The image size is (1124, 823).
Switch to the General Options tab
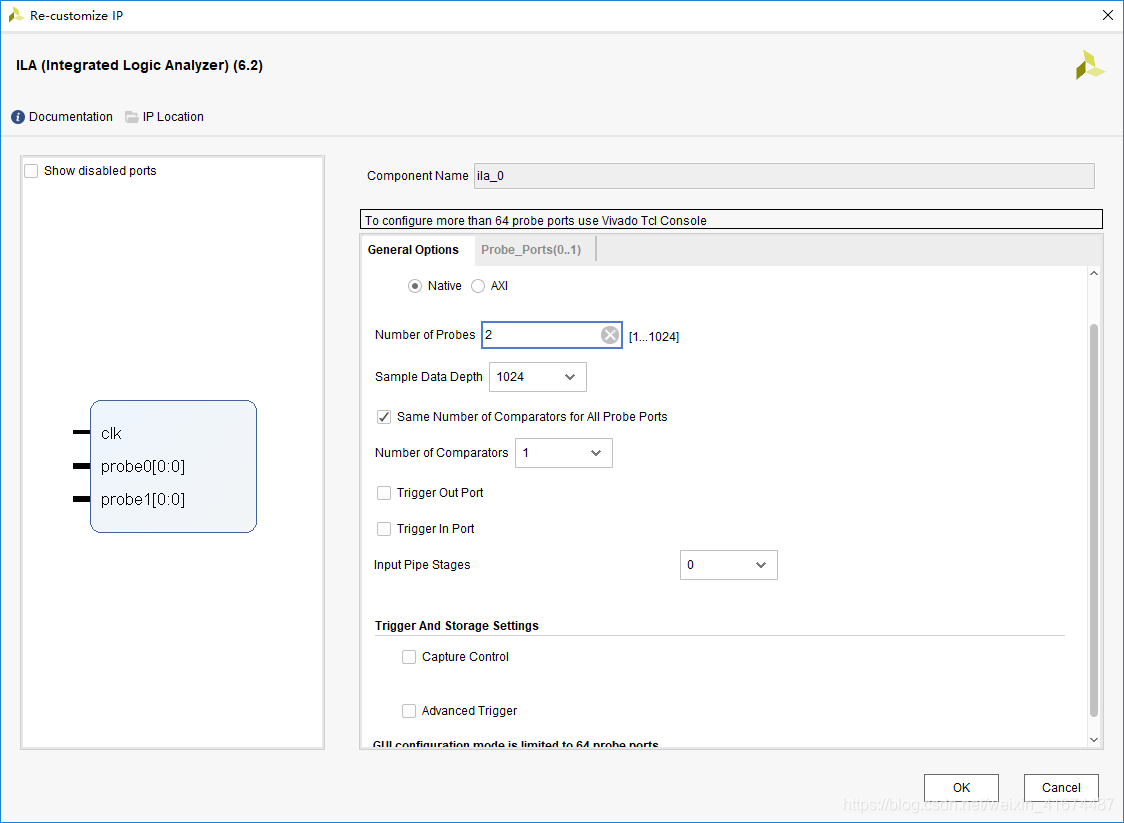click(x=414, y=250)
